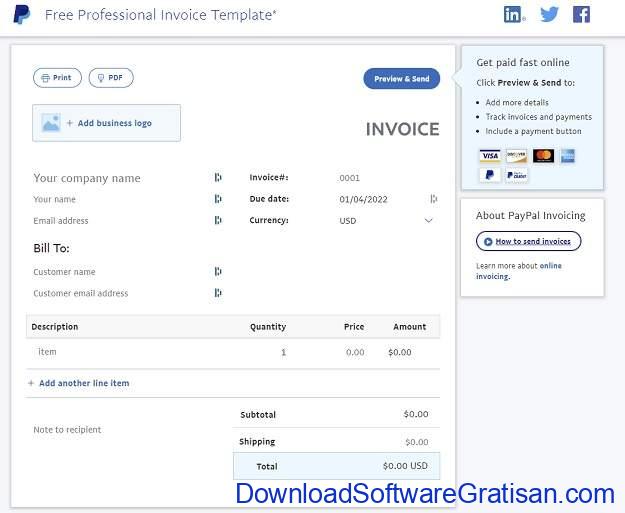Click How to send invoices button
The width and height of the screenshot is (625, 513).
click(x=528, y=241)
